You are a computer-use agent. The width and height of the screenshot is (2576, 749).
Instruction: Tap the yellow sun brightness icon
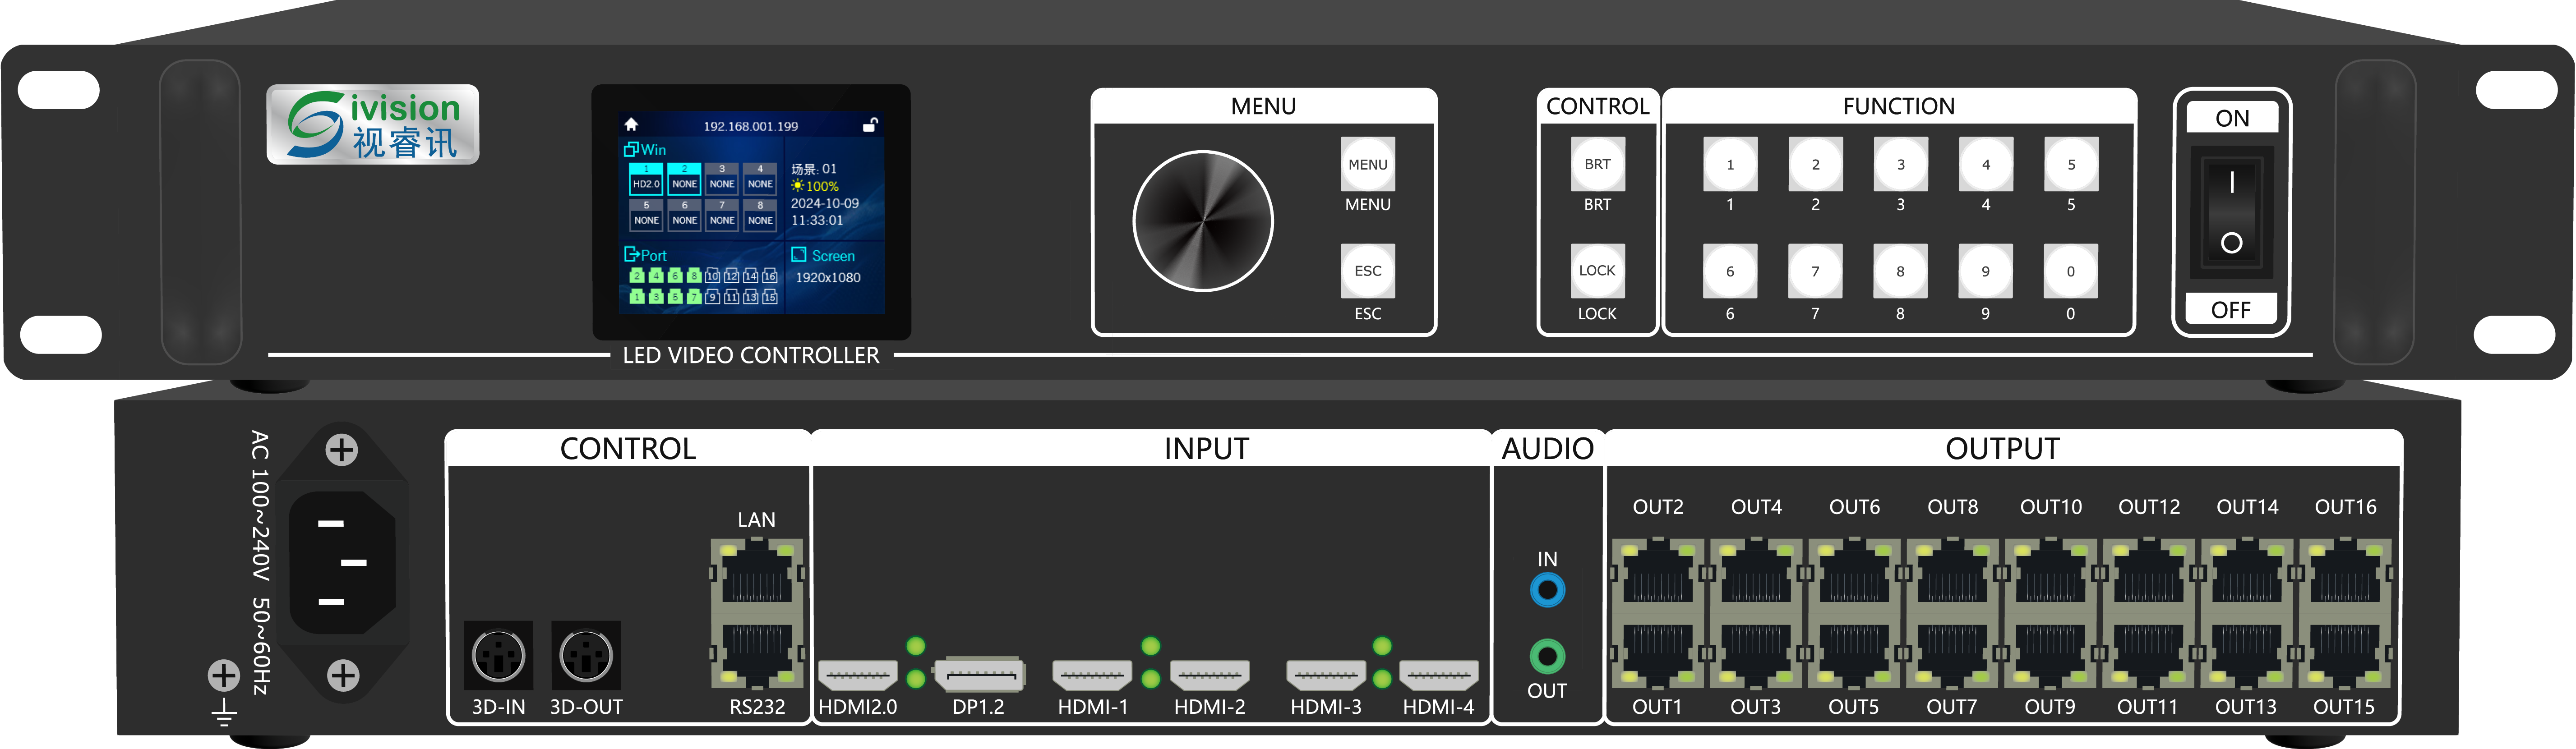point(797,185)
